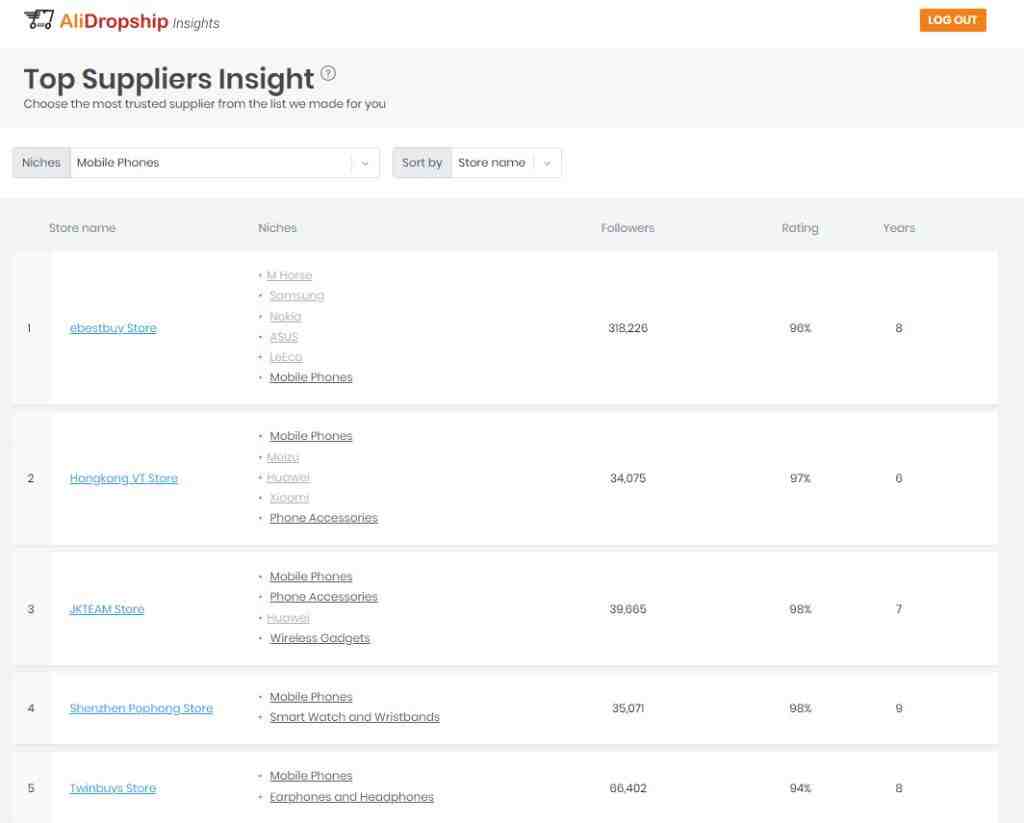
Task: Click the Sort by chevron arrow
Action: click(547, 163)
